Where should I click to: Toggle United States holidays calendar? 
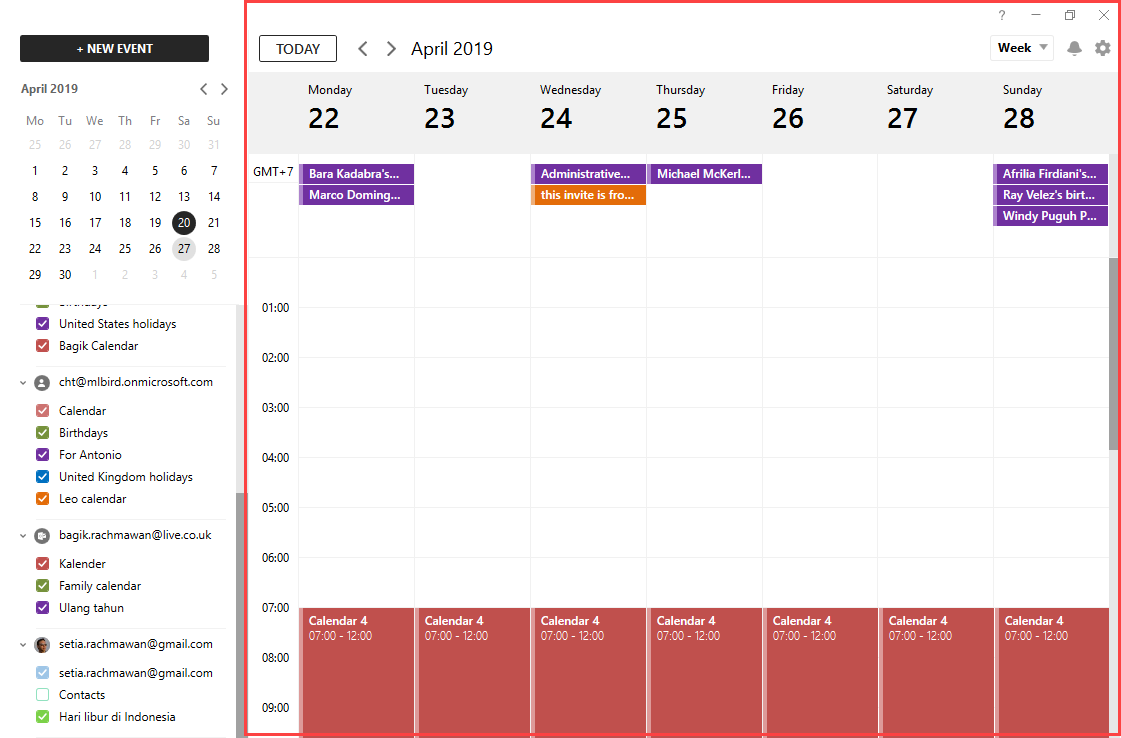pyautogui.click(x=42, y=324)
